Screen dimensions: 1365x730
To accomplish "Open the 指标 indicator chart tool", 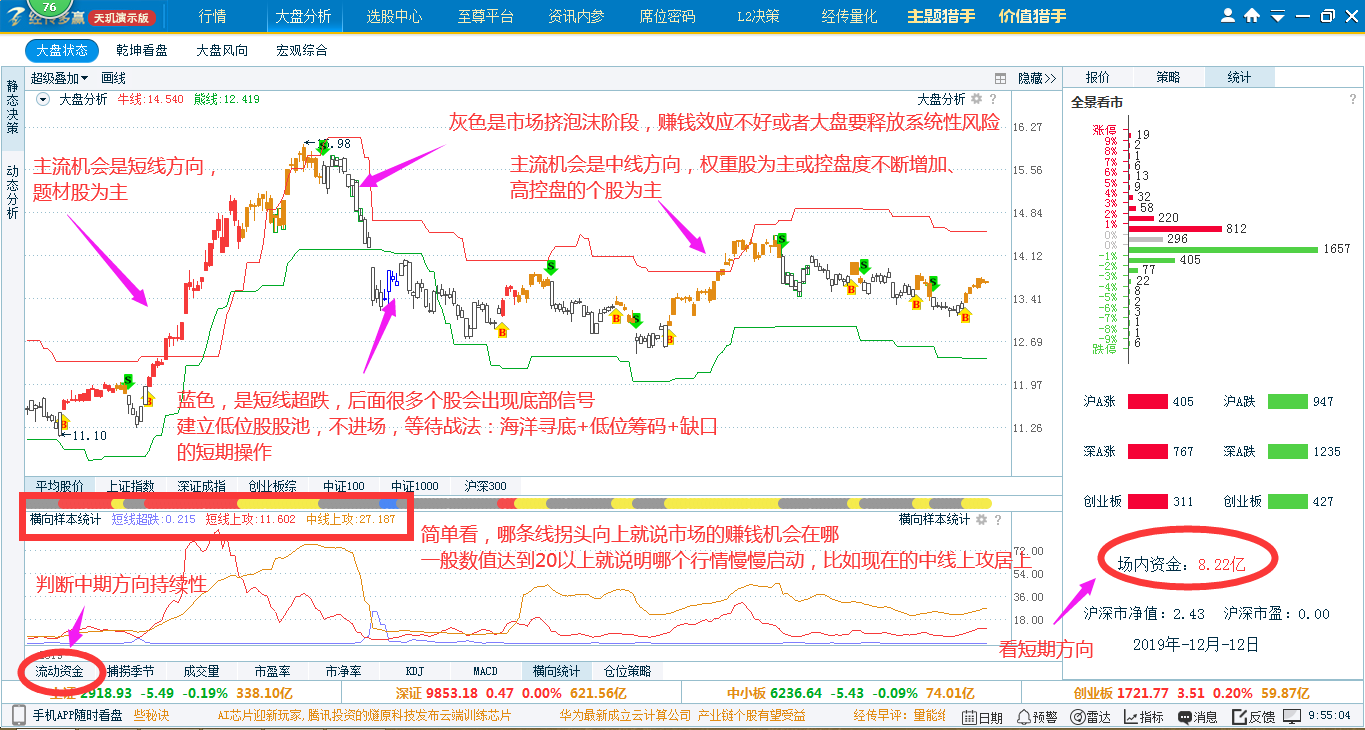I will 1144,716.
